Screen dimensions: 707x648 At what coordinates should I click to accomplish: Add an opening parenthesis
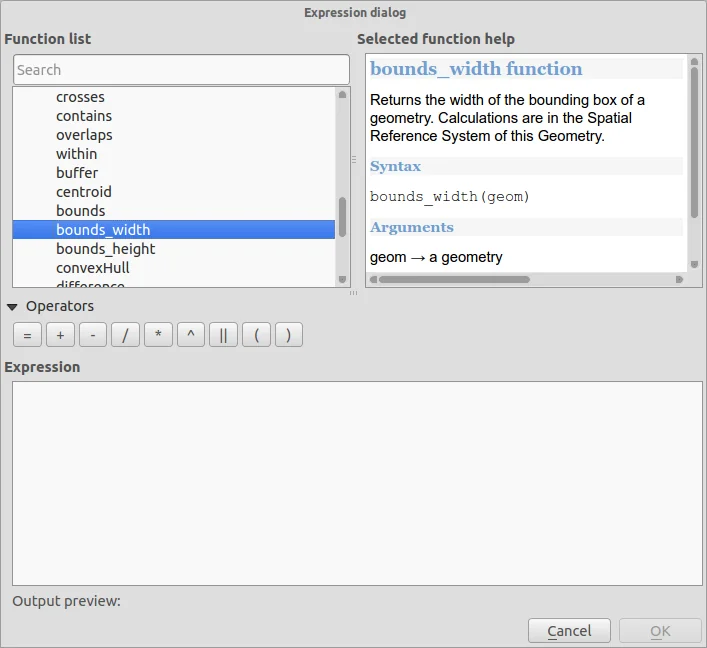pyautogui.click(x=256, y=335)
